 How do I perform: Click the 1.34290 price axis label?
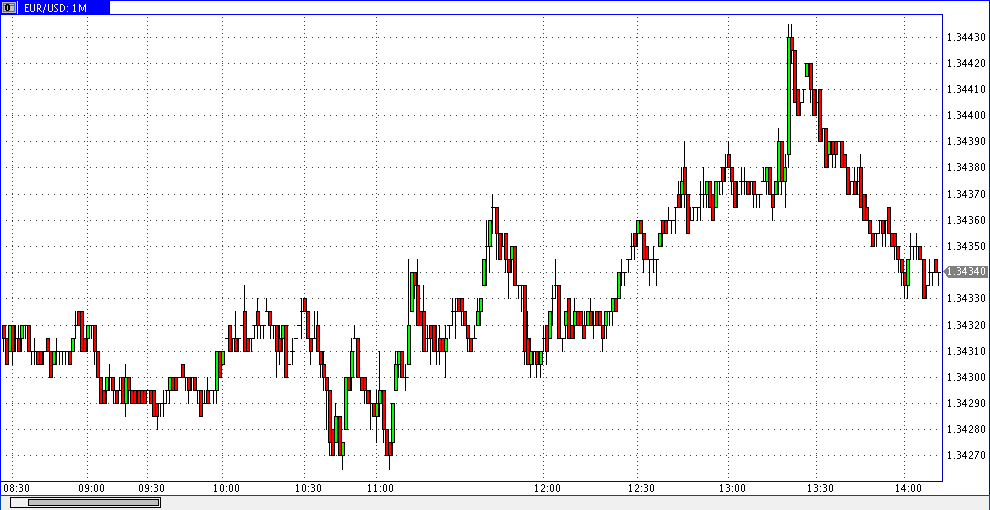coord(967,403)
